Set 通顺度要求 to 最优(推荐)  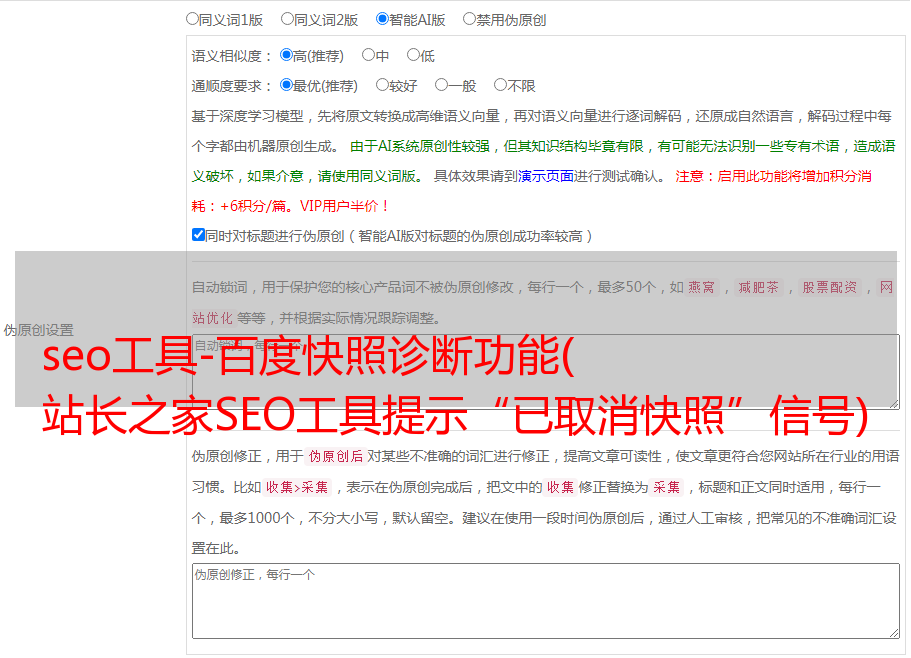point(287,86)
